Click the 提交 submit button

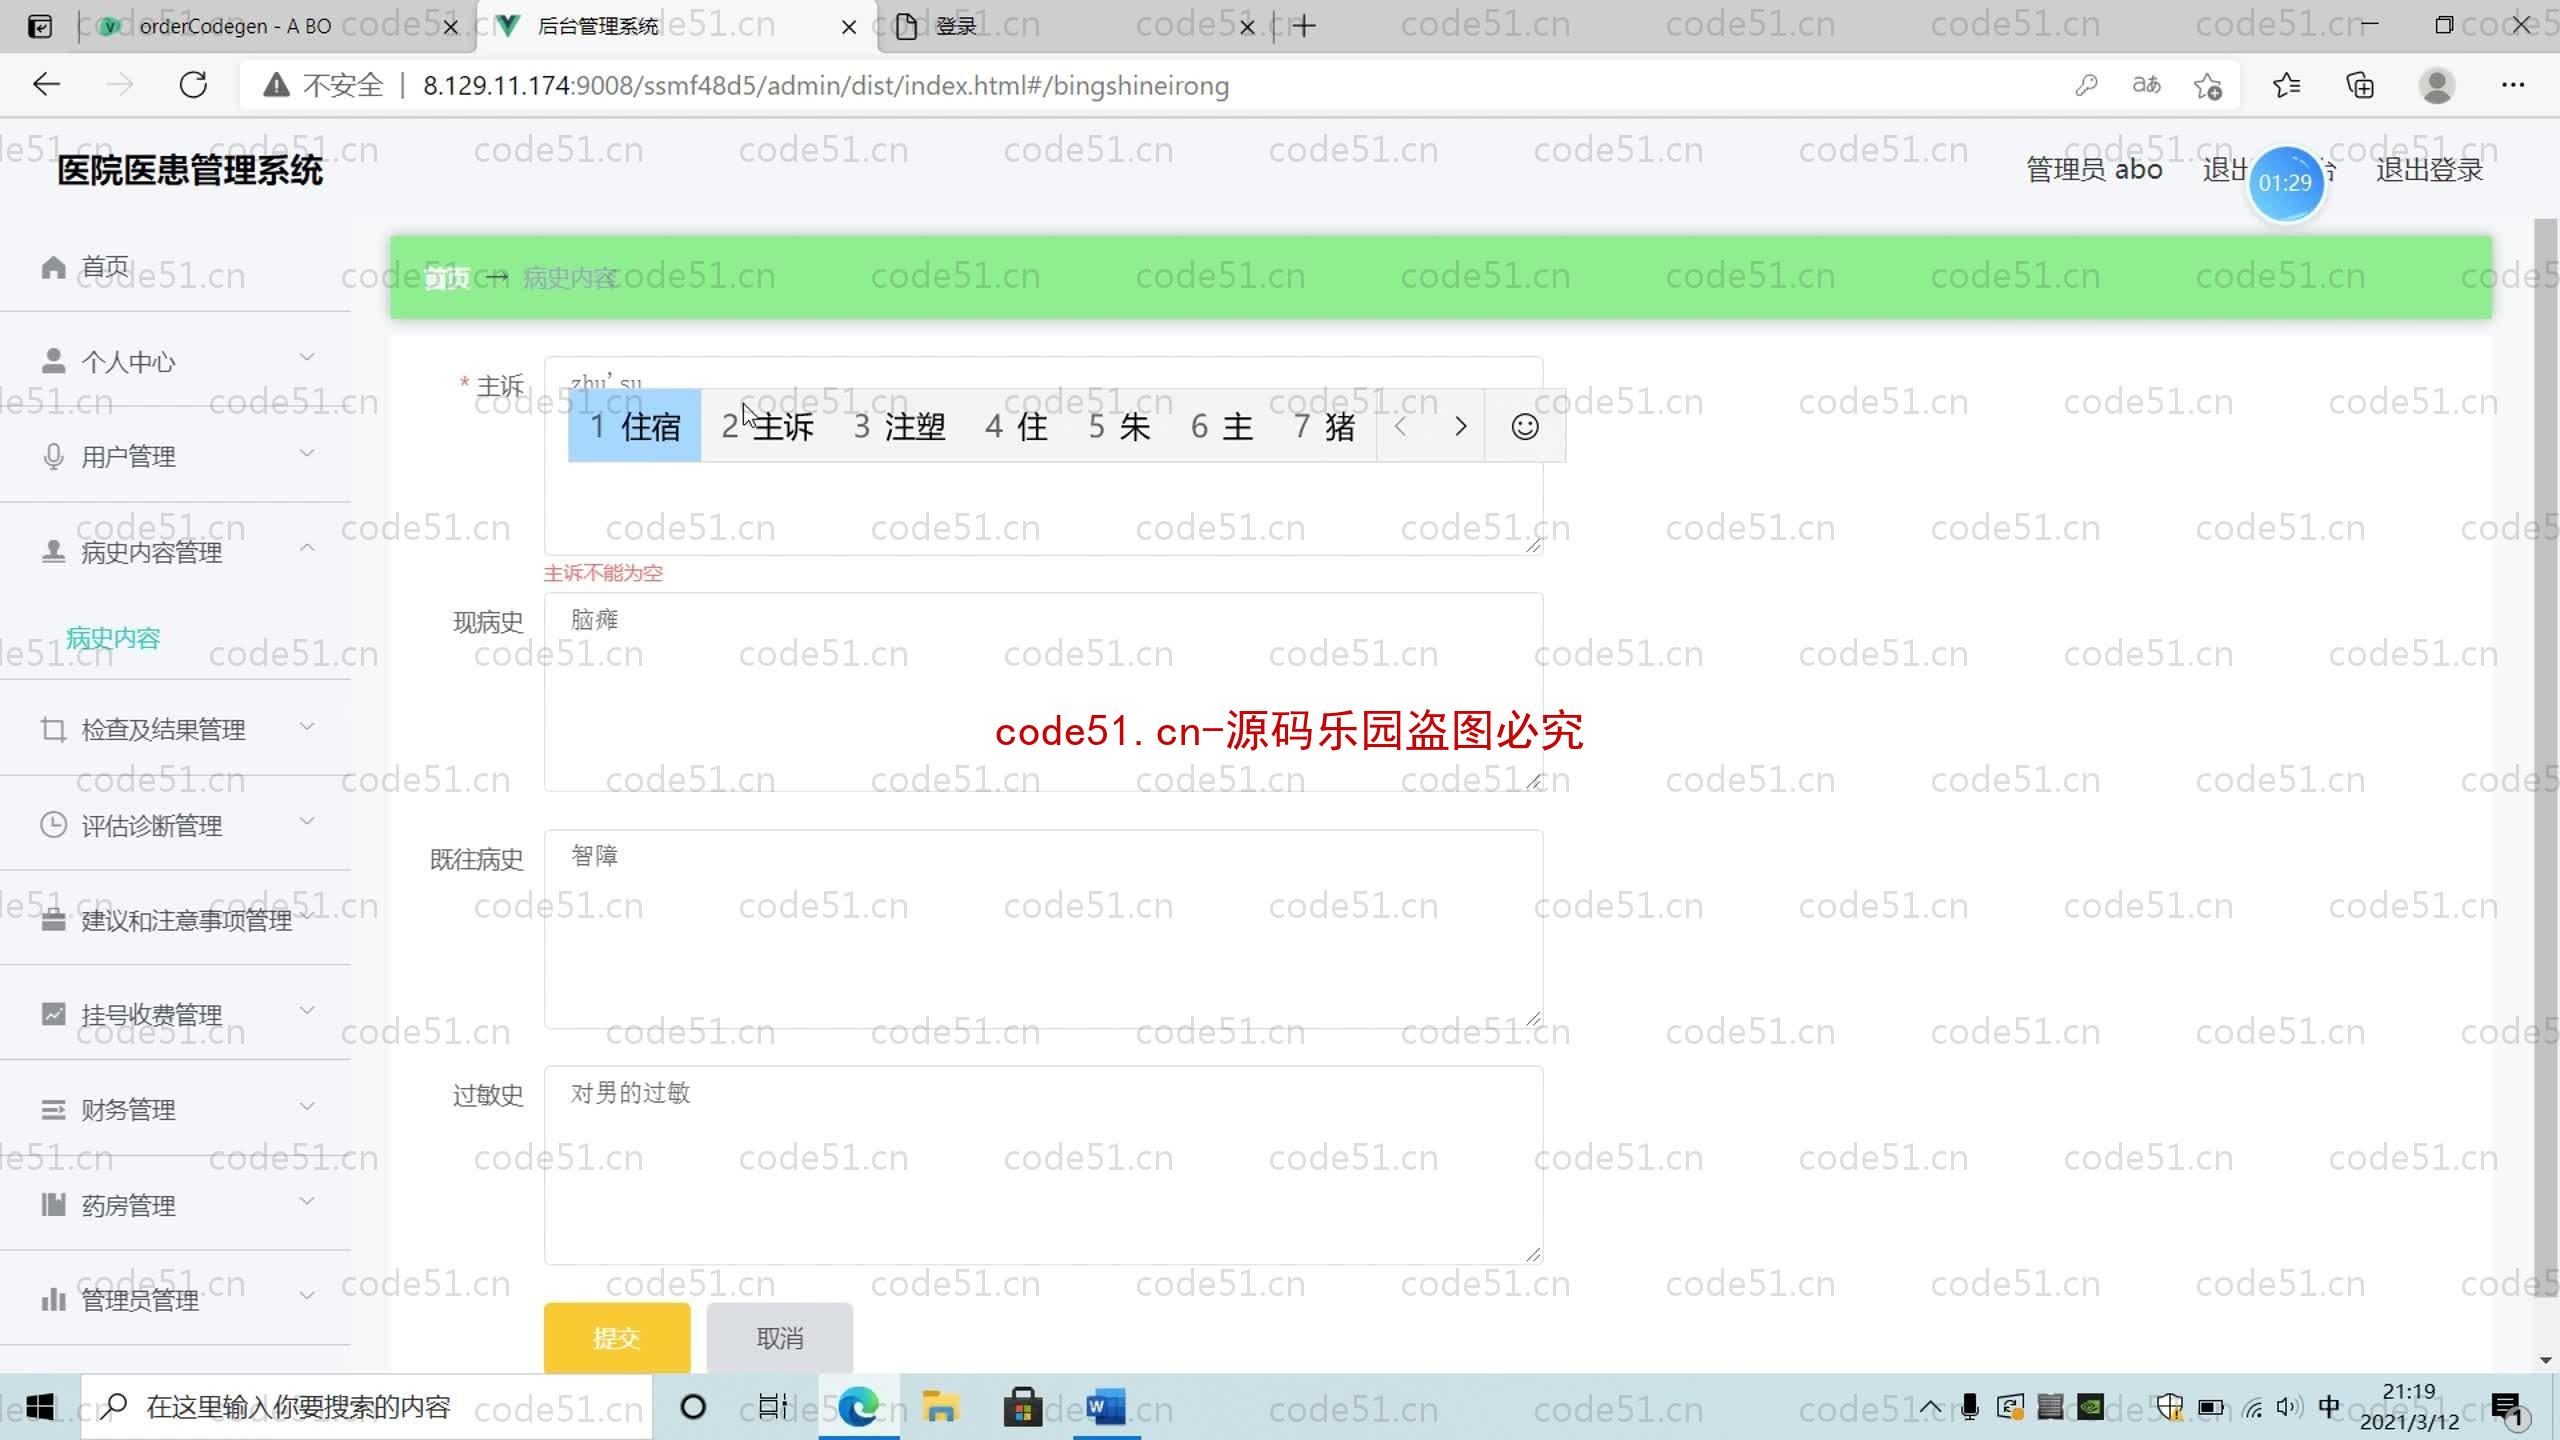pos(617,1338)
